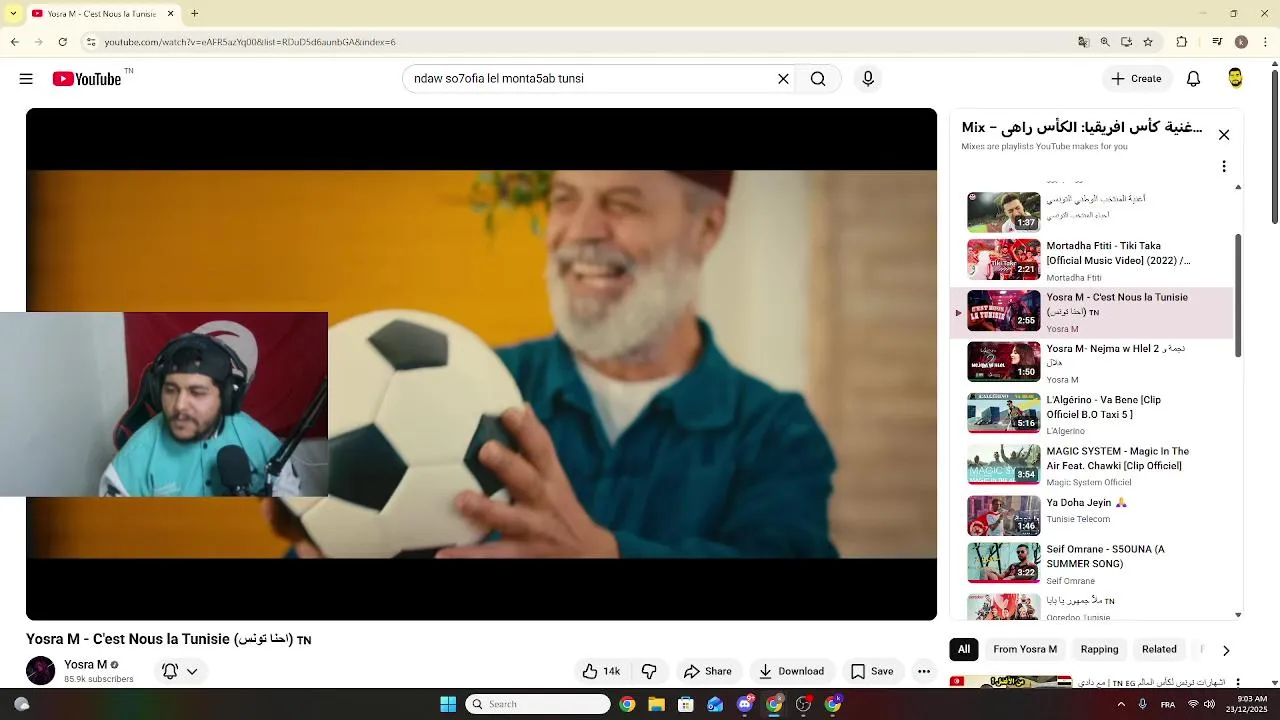Save video to a playlist
This screenshot has height=720, width=1280.
click(872, 671)
